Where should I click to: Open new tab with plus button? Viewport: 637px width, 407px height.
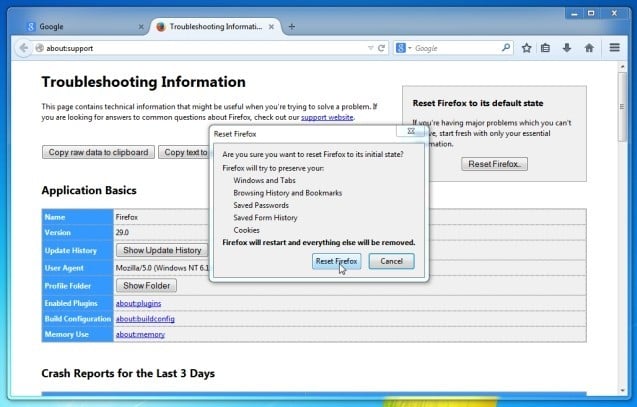point(292,25)
